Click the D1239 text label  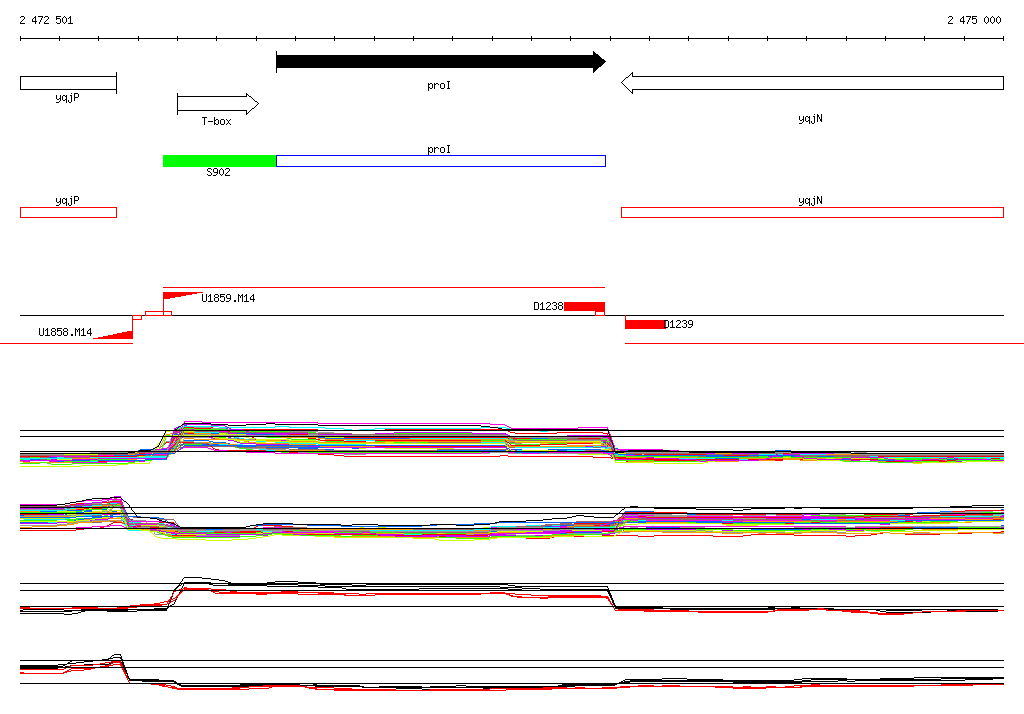679,324
